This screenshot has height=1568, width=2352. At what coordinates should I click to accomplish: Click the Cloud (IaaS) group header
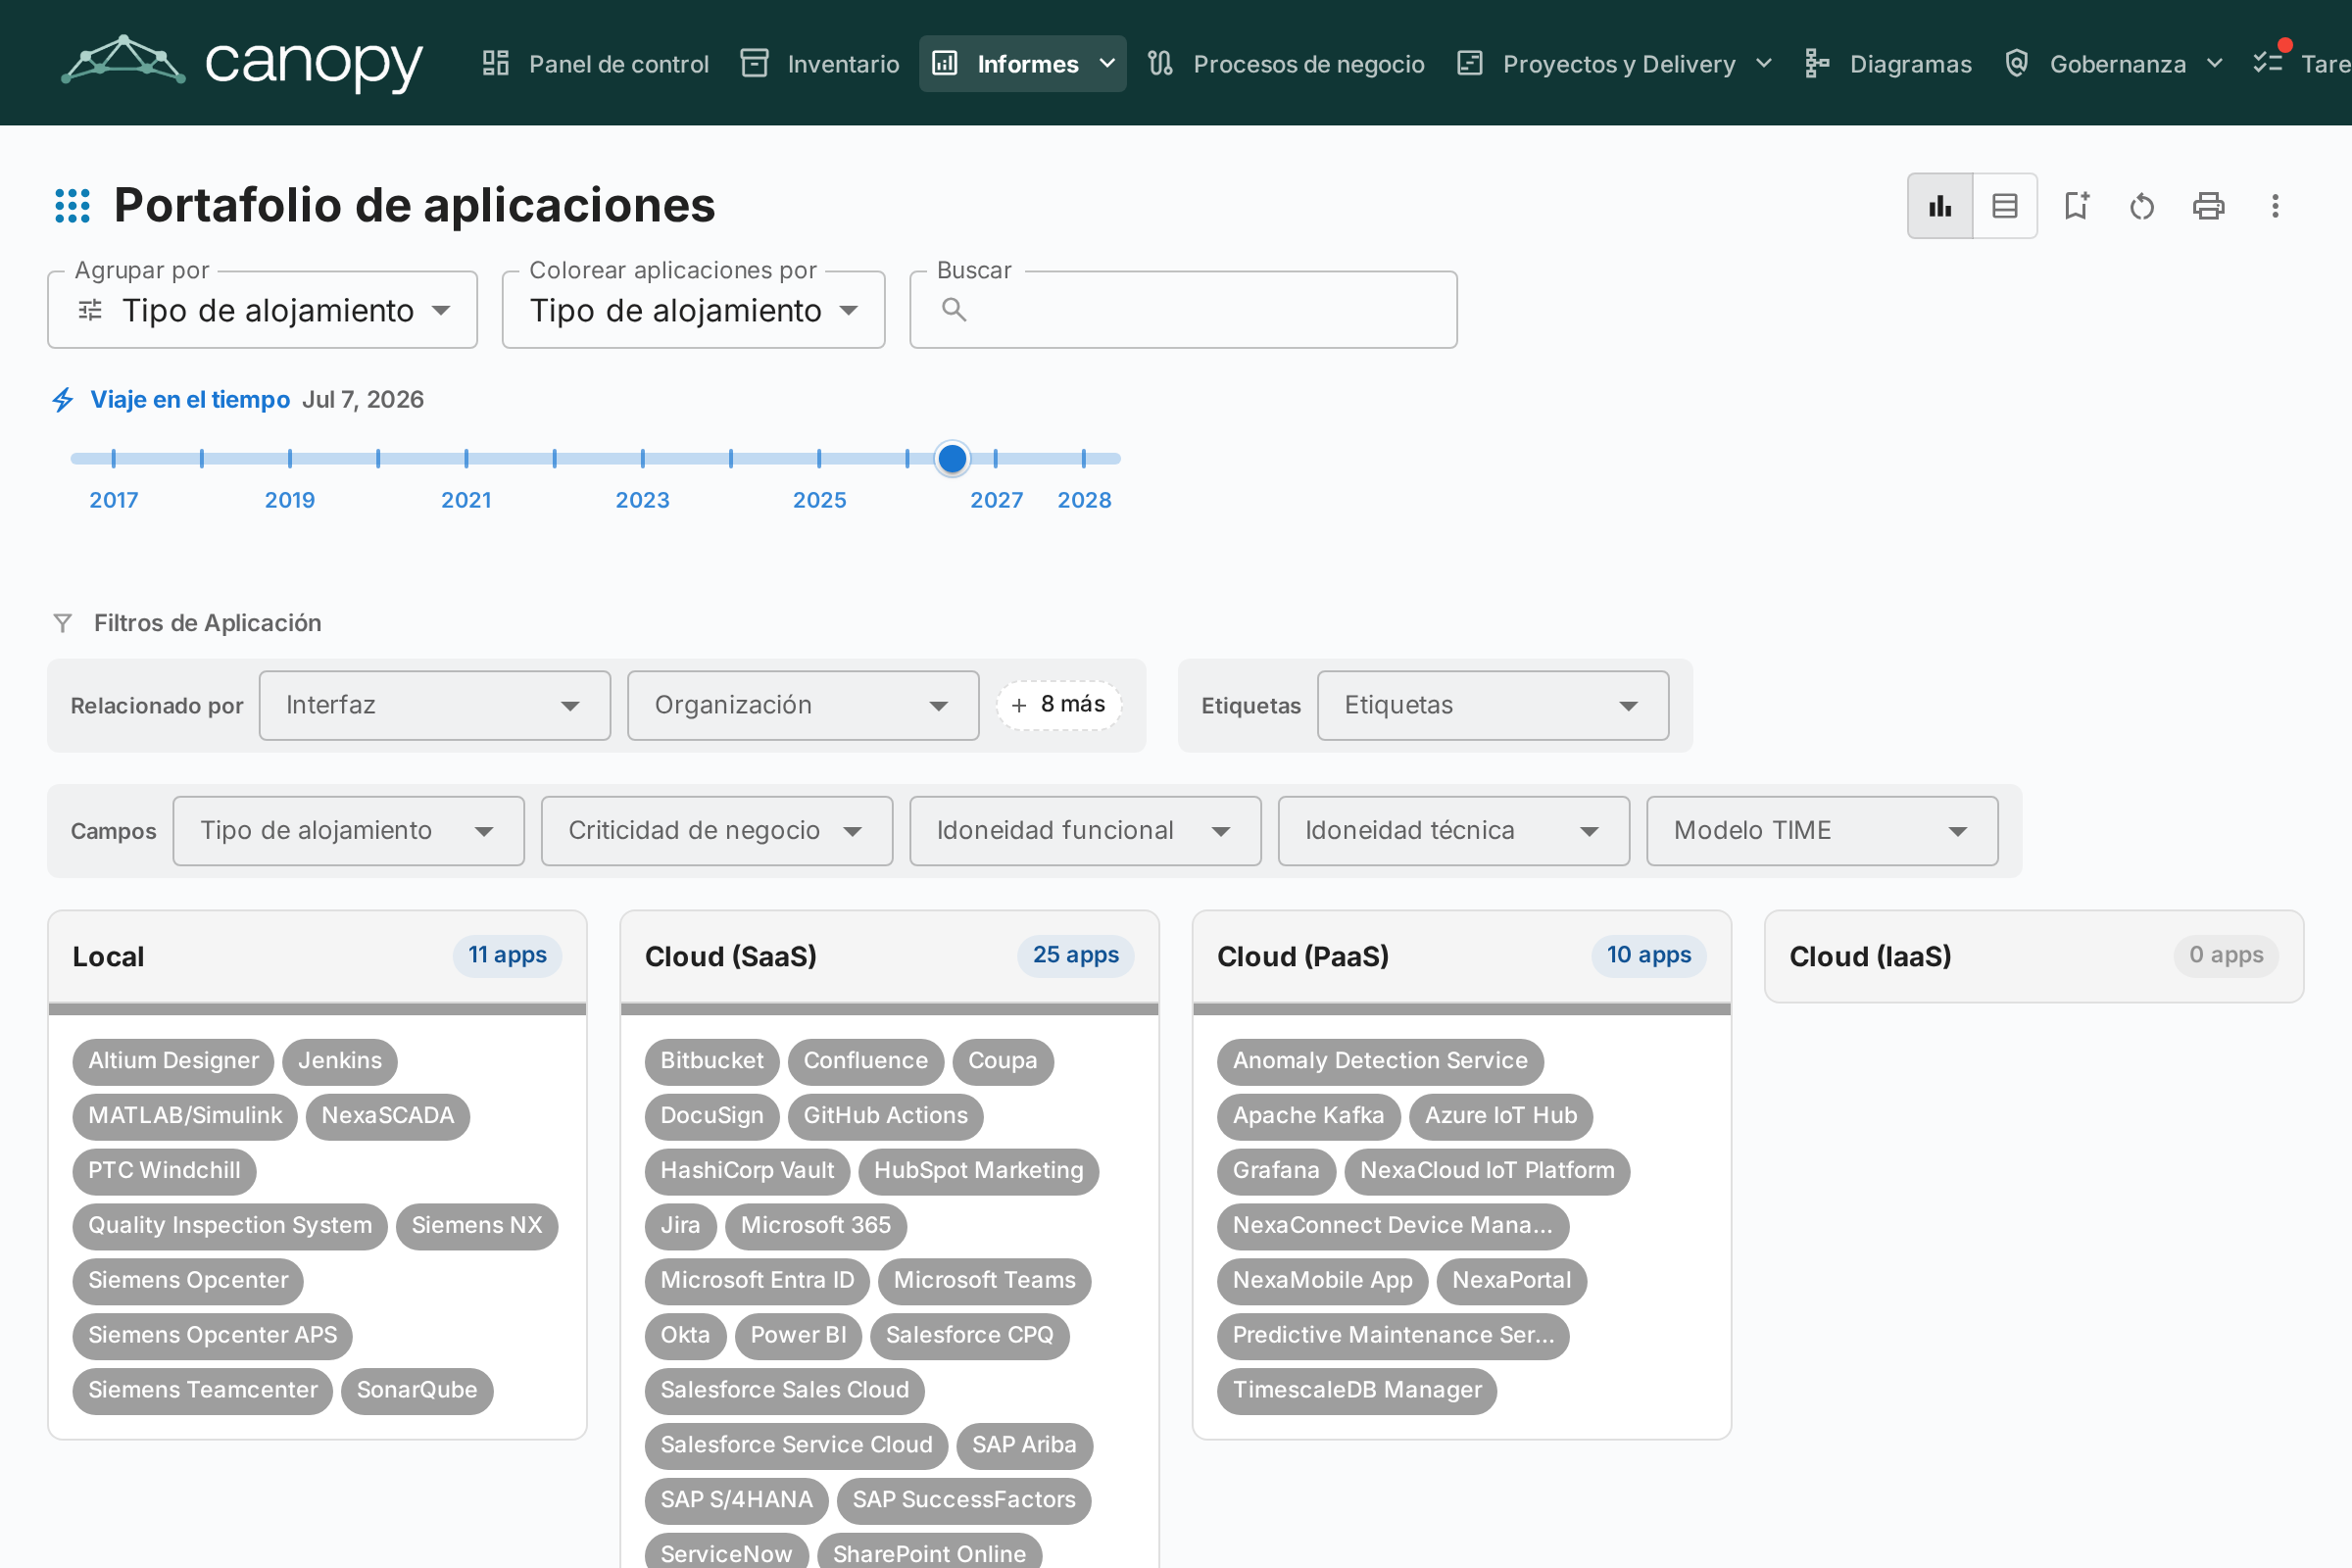click(2034, 957)
